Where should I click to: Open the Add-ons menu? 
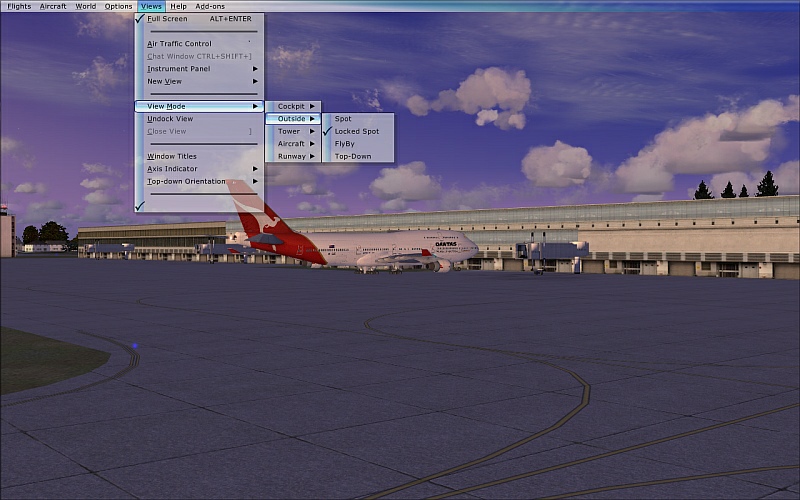[210, 6]
